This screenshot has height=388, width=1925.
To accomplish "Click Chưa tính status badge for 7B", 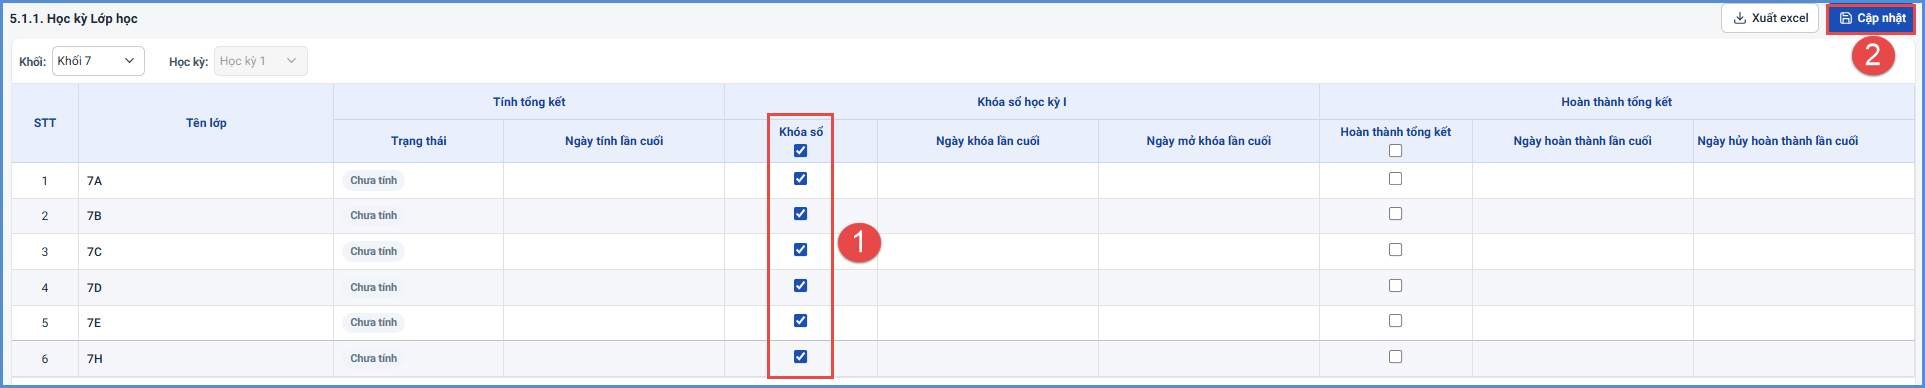I will [373, 216].
